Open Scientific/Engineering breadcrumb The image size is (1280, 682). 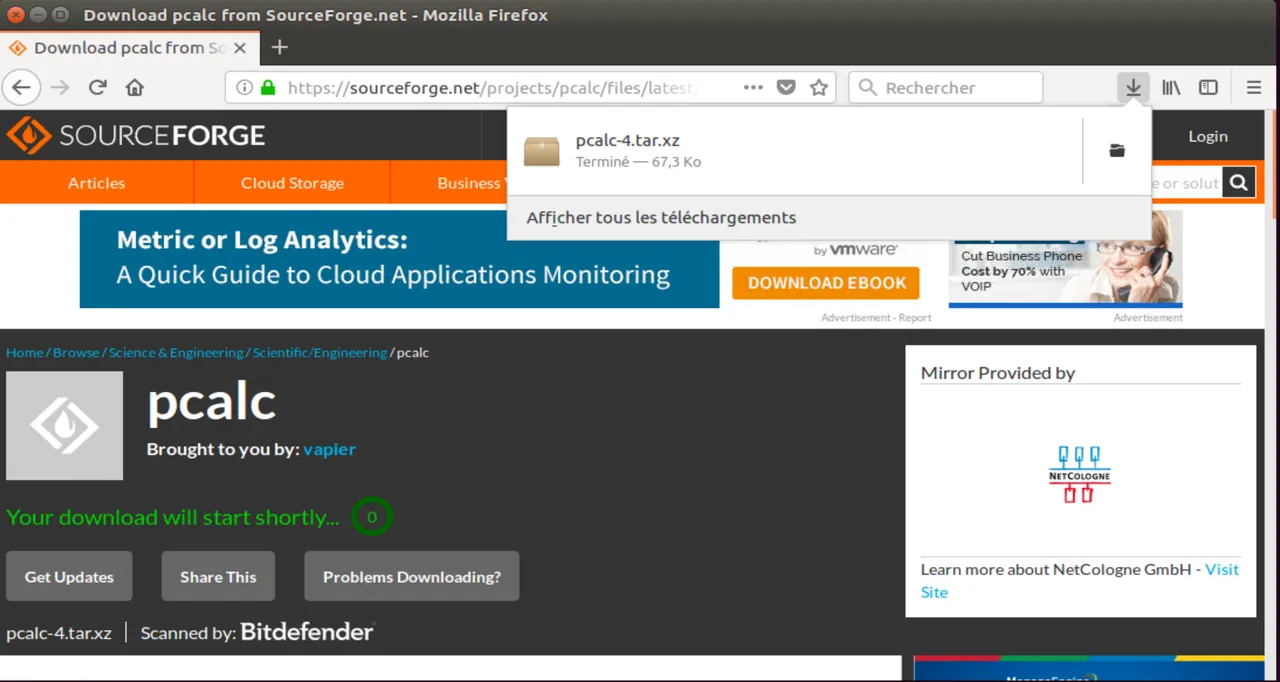320,352
